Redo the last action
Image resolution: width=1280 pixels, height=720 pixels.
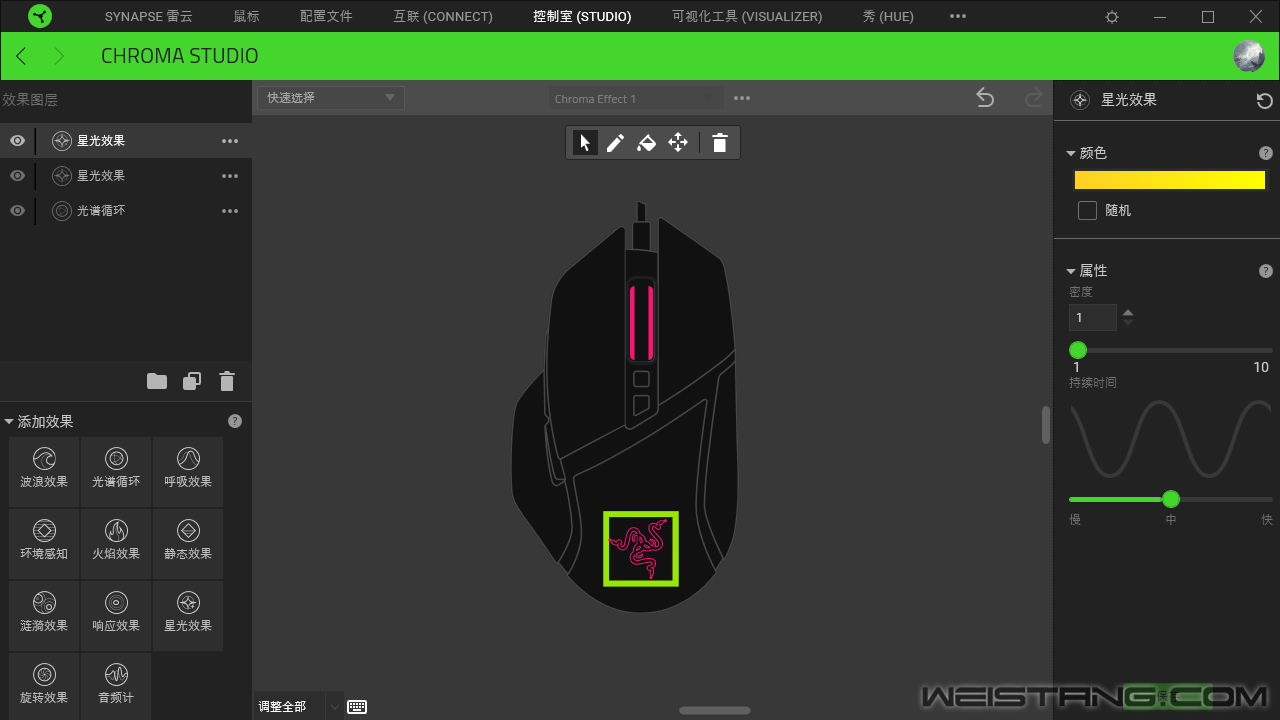[x=1034, y=98]
